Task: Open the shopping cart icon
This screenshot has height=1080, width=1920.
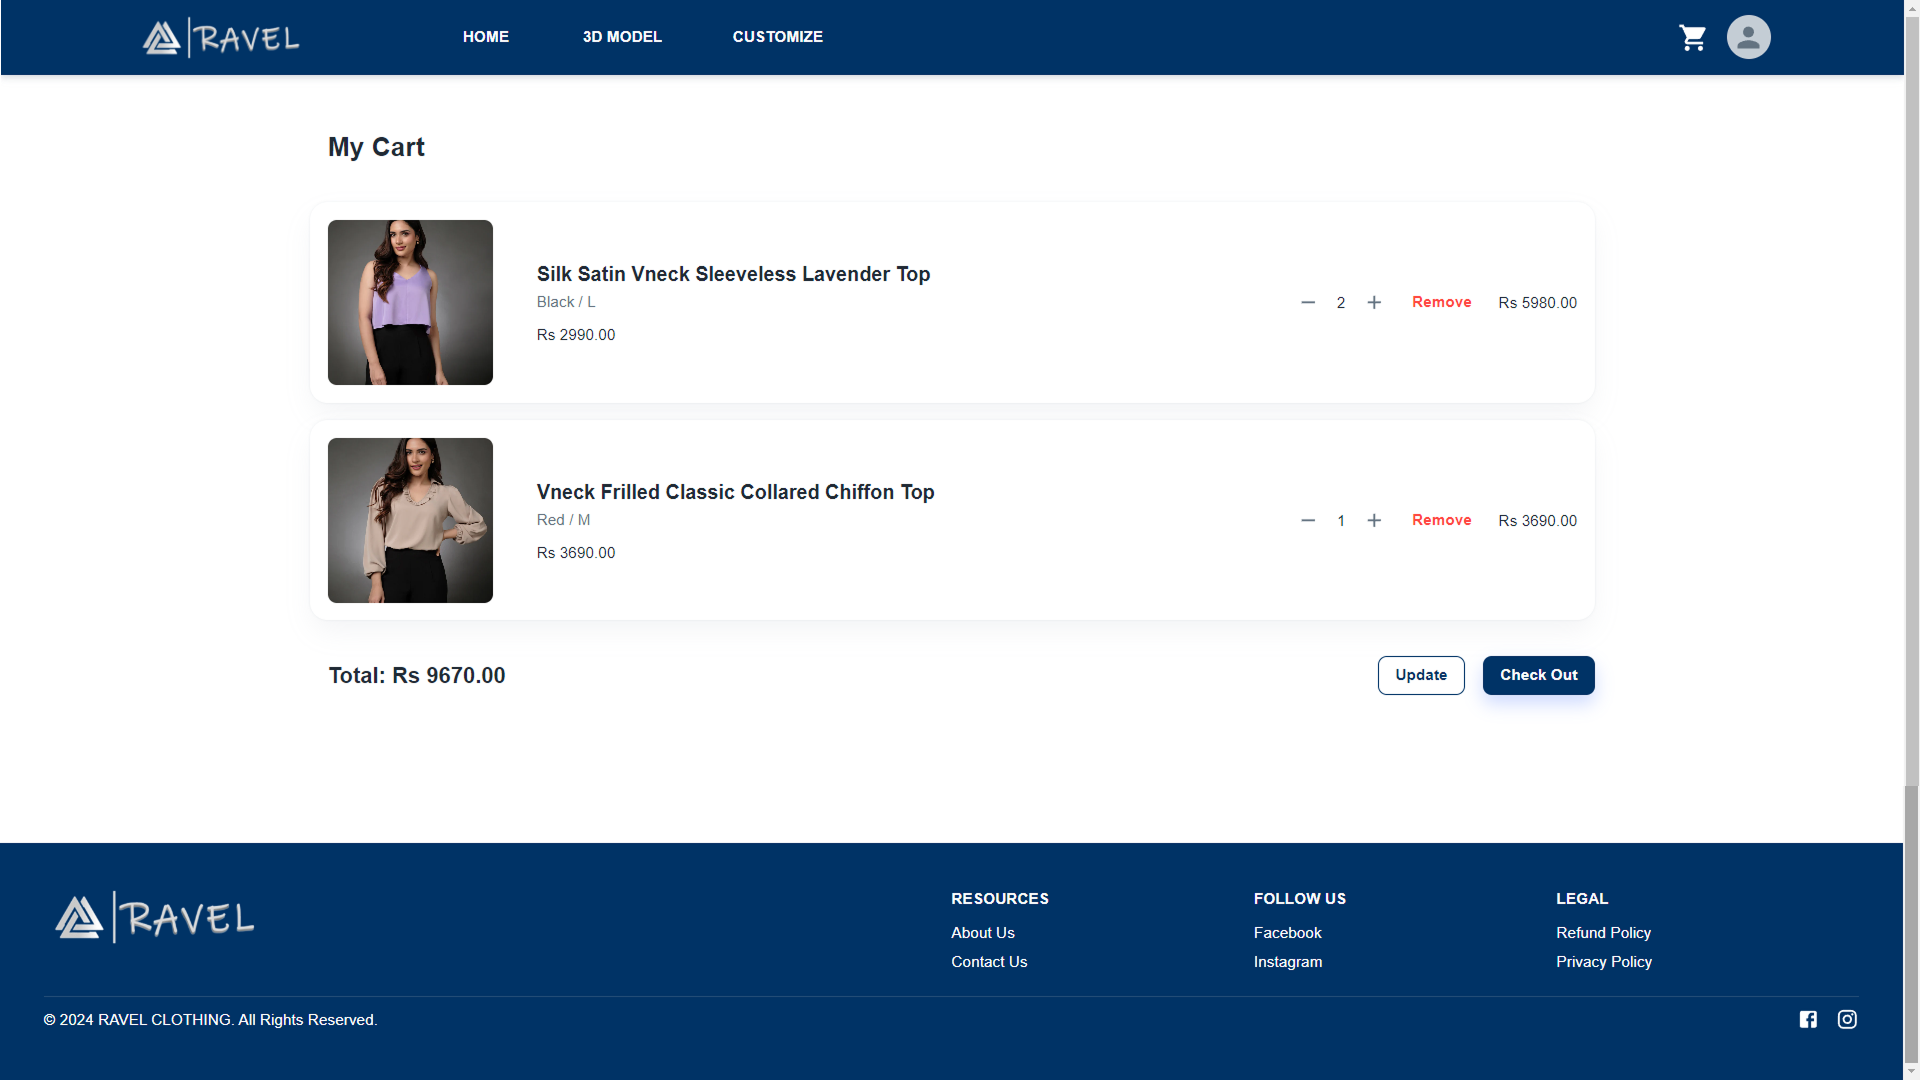Action: (x=1692, y=37)
